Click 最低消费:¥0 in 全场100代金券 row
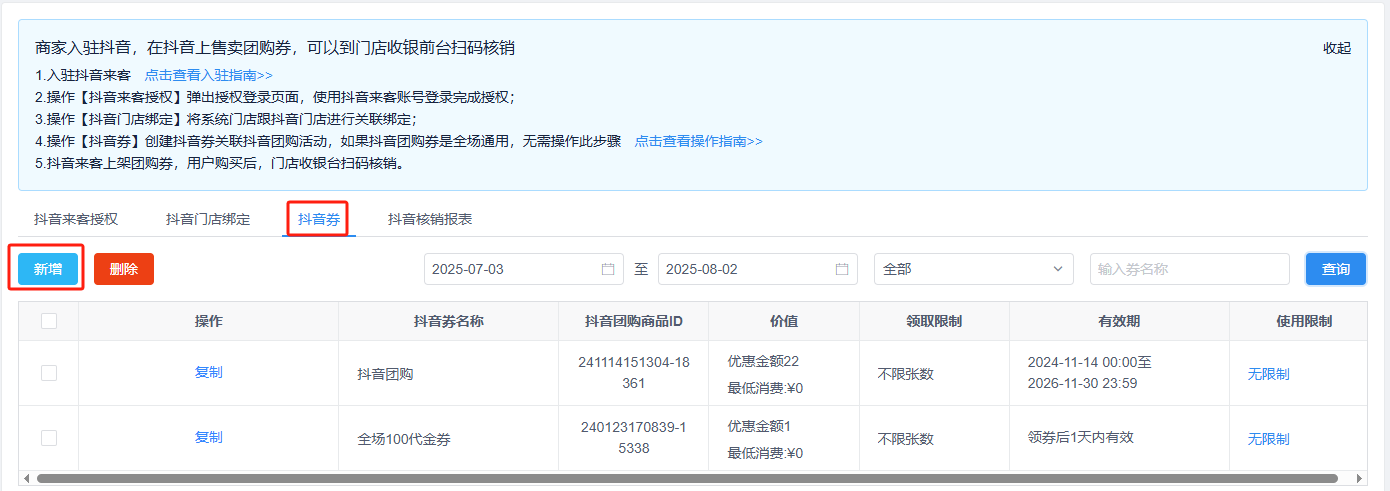This screenshot has width=1390, height=491. click(765, 453)
